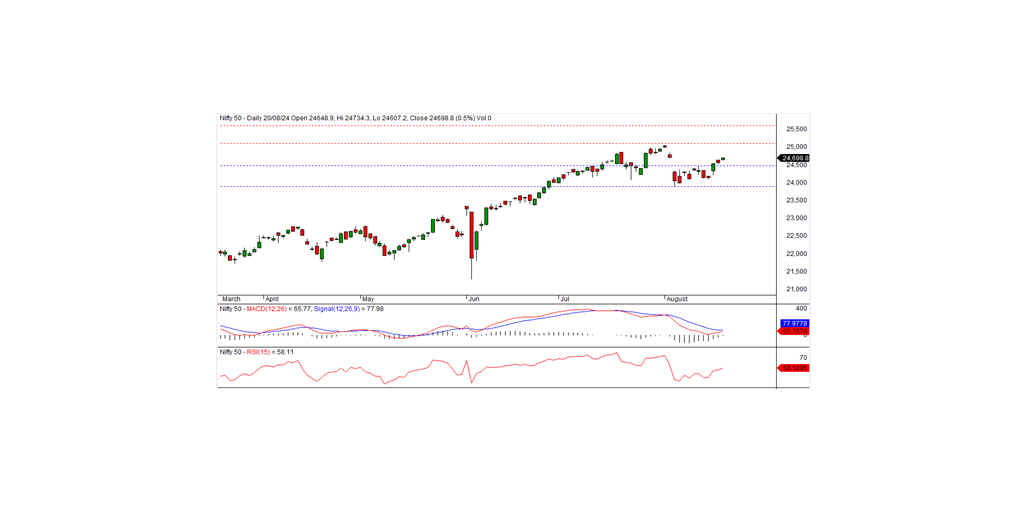Click the red RSI value tag on right axis
The image size is (1023, 521).
(x=795, y=368)
